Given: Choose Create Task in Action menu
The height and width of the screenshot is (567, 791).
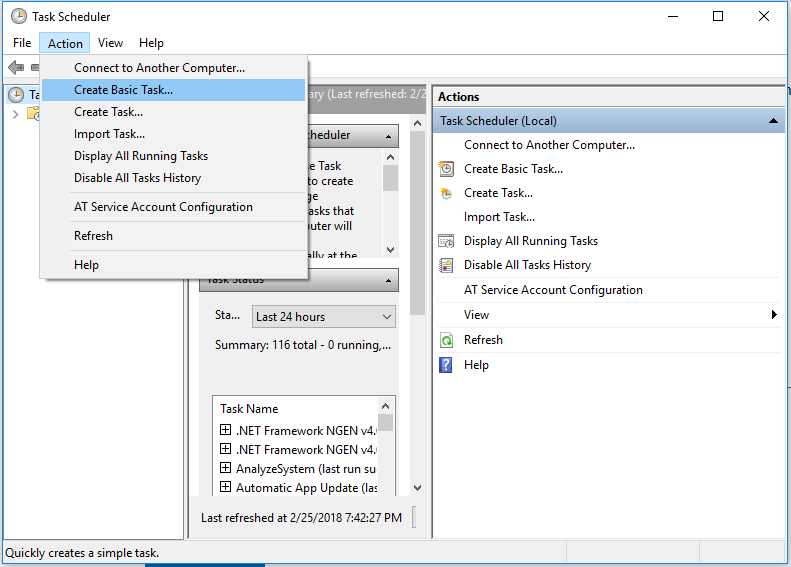Looking at the screenshot, I should (174, 112).
